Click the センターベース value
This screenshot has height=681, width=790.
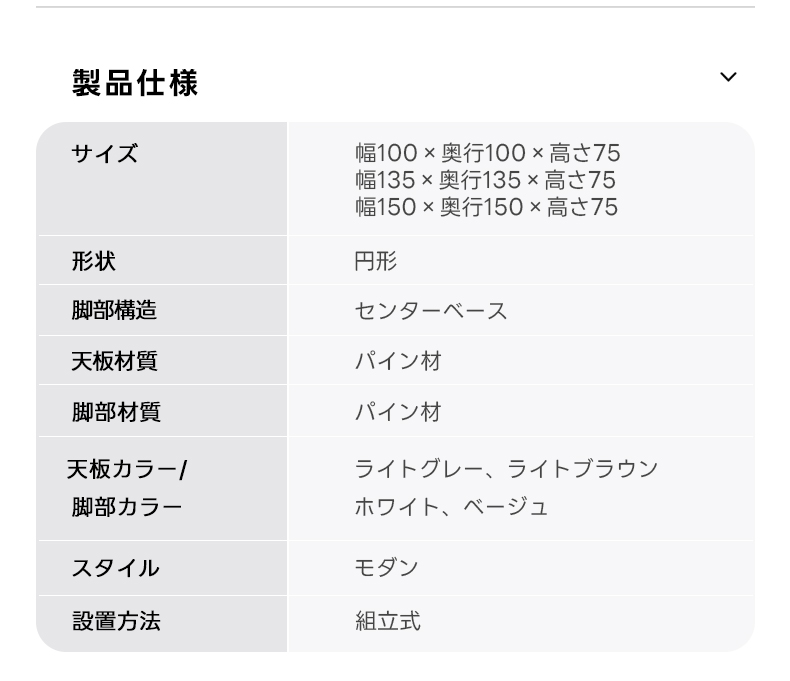(431, 310)
